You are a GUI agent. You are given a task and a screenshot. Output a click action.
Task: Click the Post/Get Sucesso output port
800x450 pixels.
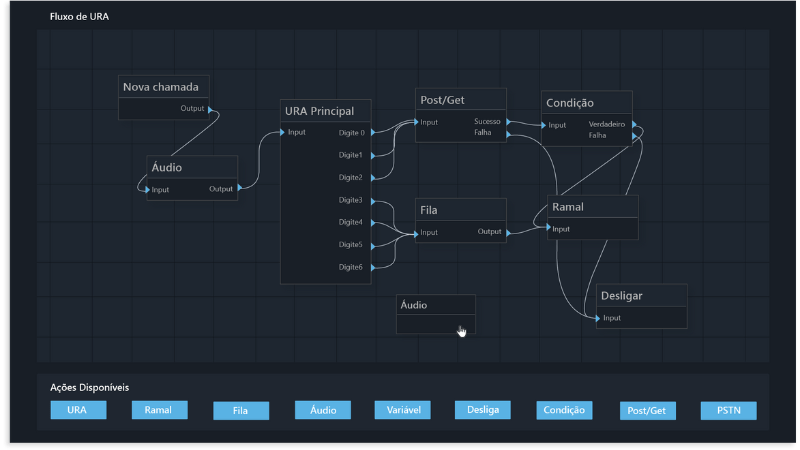click(508, 122)
